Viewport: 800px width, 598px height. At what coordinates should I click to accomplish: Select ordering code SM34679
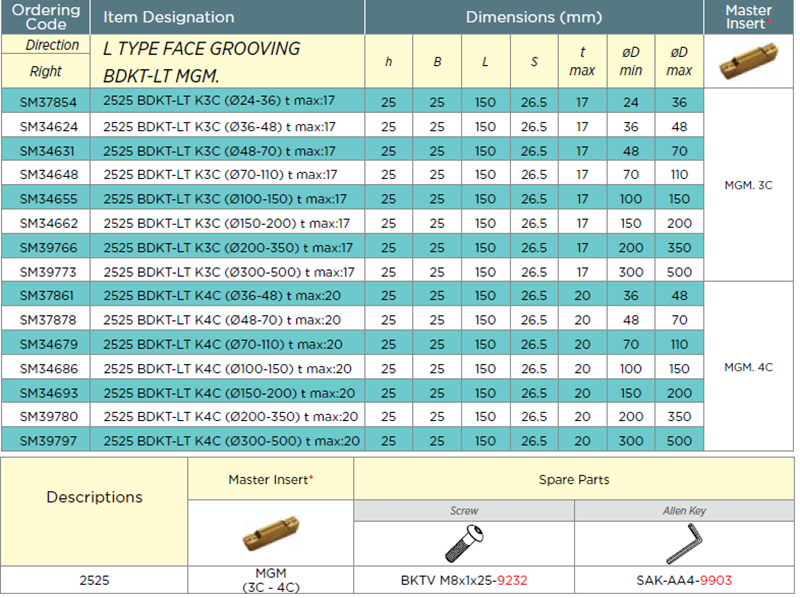[x=48, y=344]
